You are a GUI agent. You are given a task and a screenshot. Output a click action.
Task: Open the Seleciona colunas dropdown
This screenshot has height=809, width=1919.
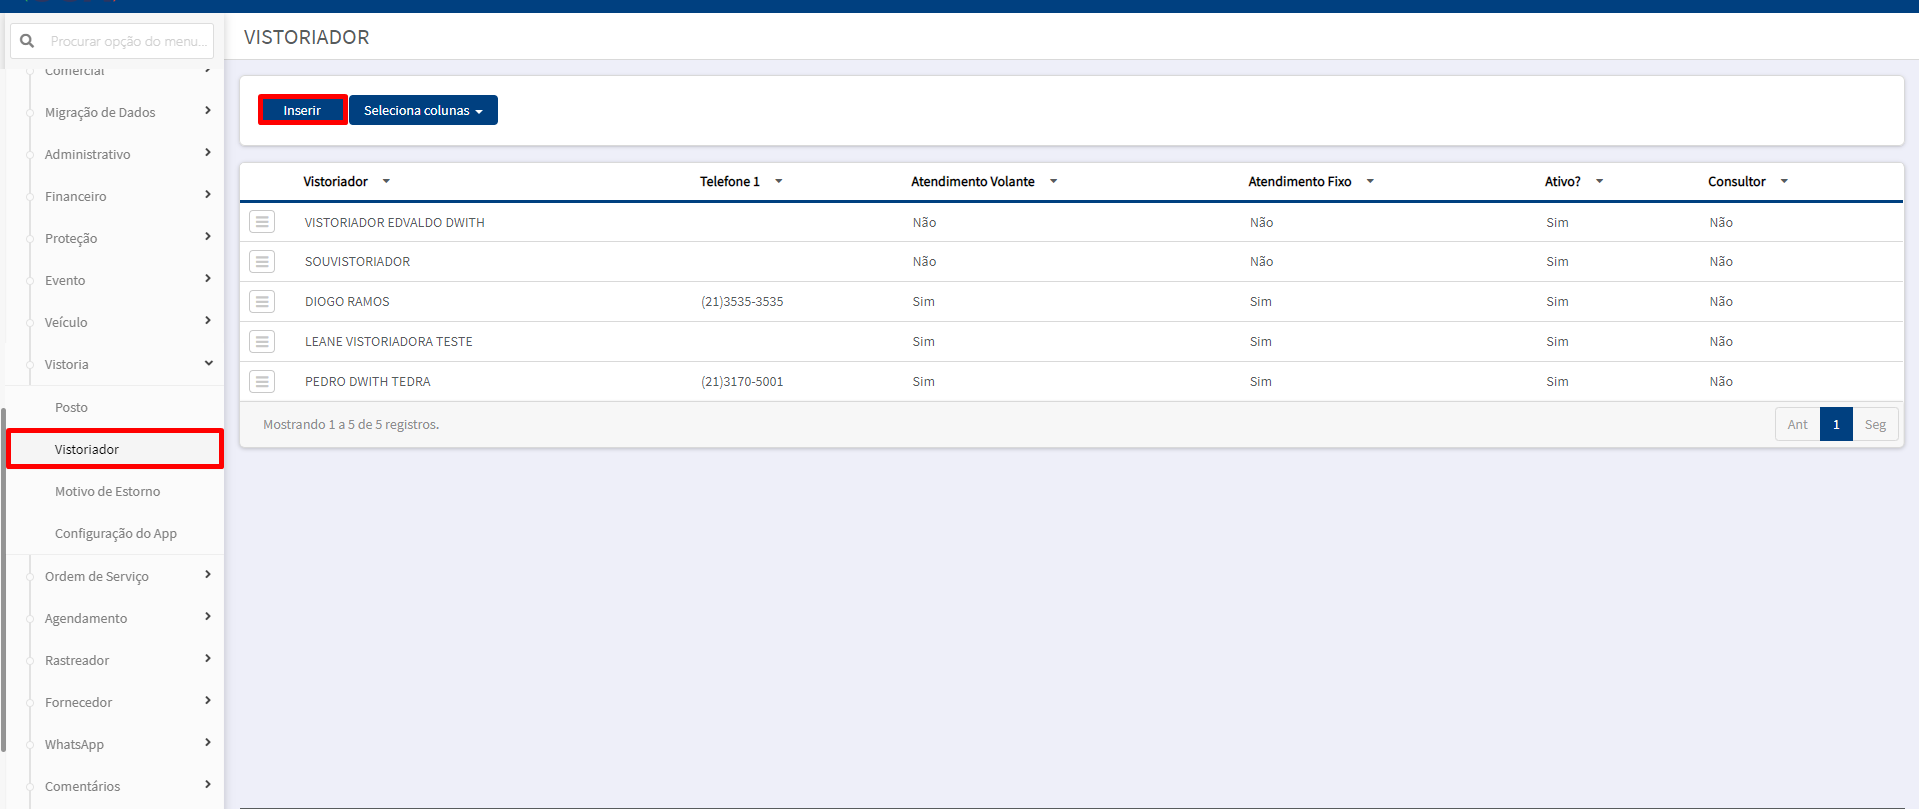pos(423,110)
